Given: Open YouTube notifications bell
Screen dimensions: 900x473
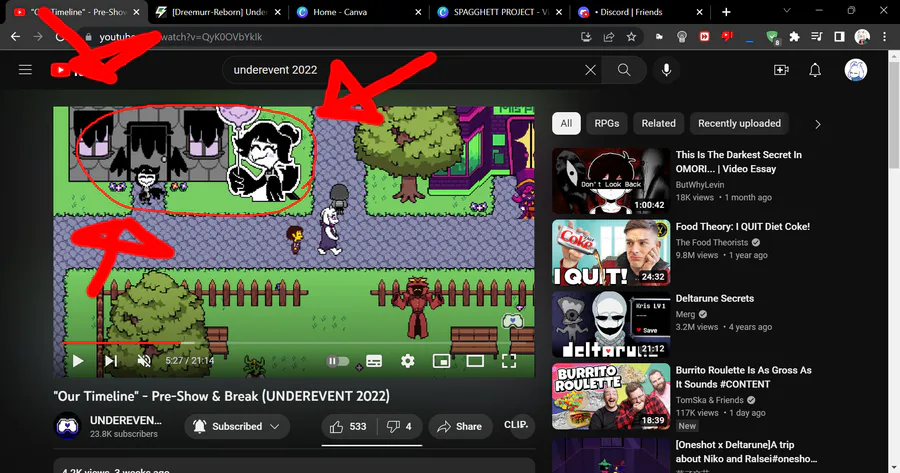Looking at the screenshot, I should (814, 70).
